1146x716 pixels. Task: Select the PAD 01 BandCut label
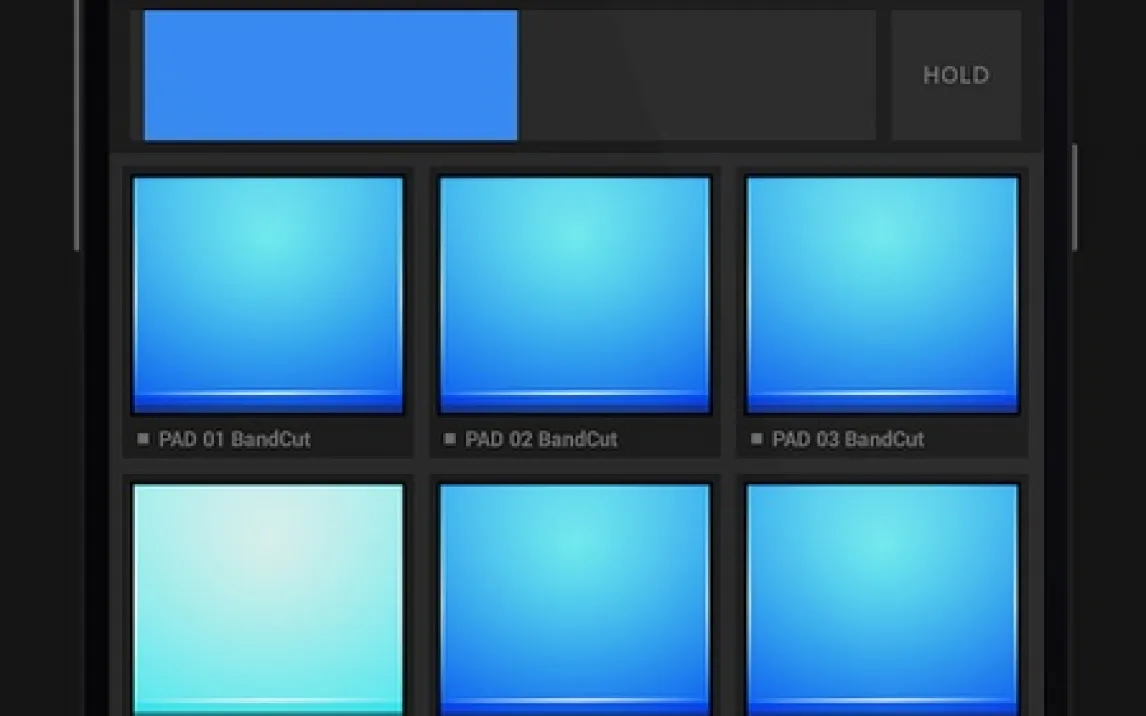click(x=235, y=439)
